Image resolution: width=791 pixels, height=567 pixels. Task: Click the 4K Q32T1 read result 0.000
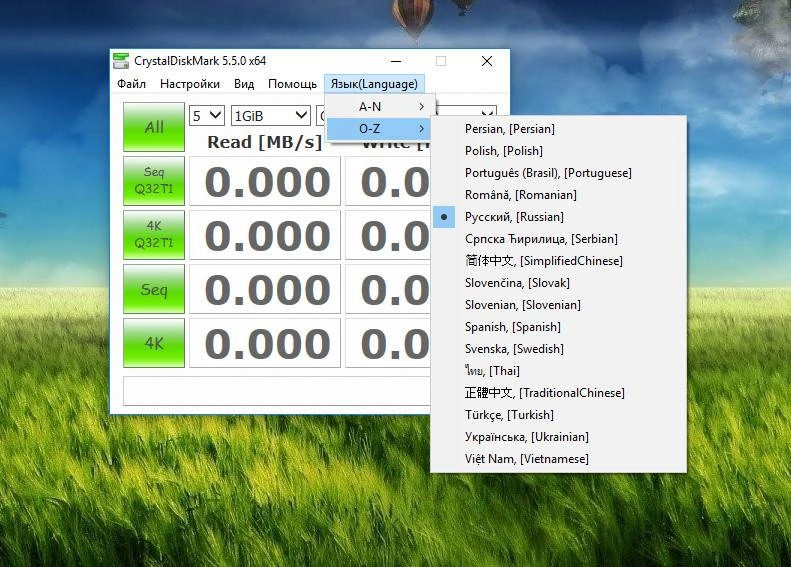pyautogui.click(x=265, y=235)
